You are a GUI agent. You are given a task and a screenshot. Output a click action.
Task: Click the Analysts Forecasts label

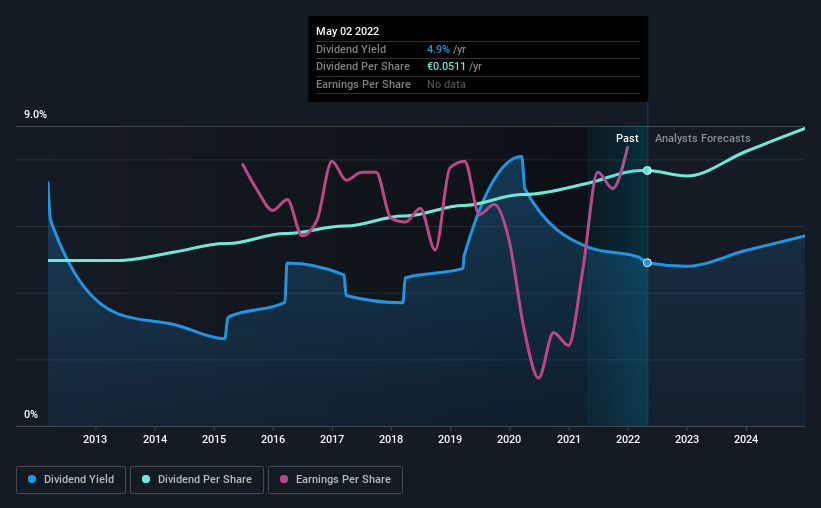(703, 138)
